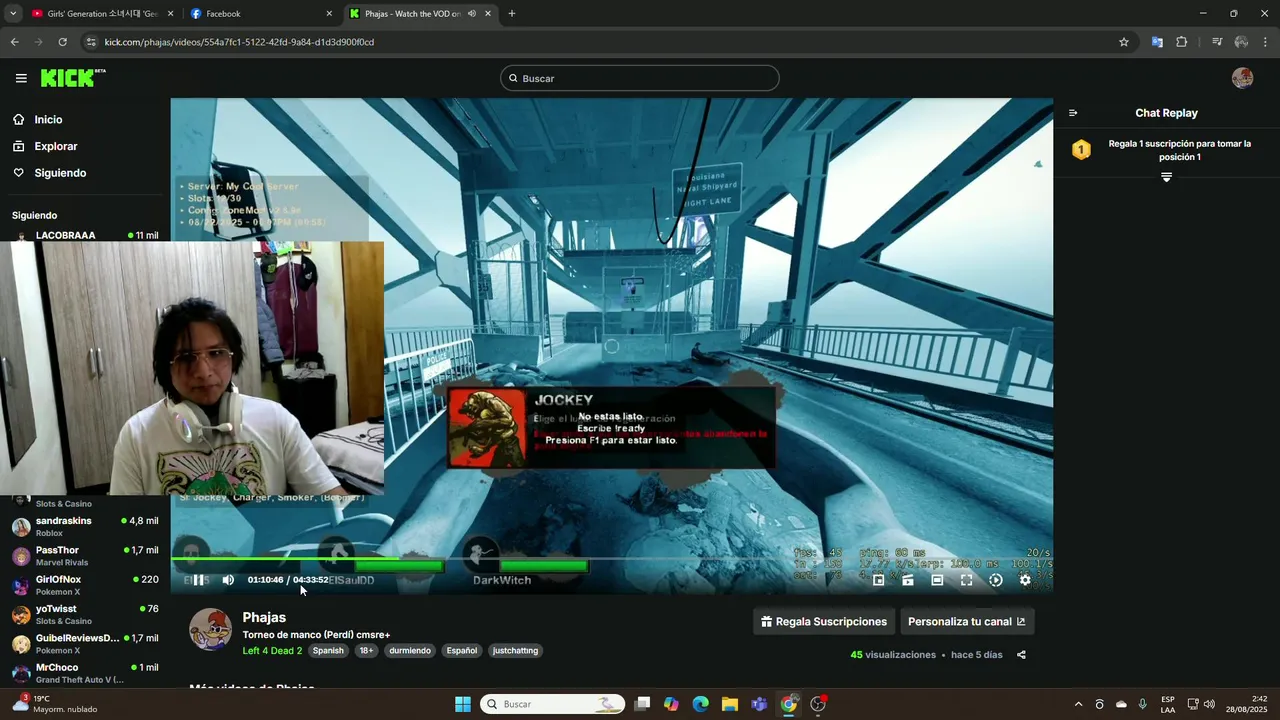Open sandraskins channel in sidebar

(x=85, y=527)
